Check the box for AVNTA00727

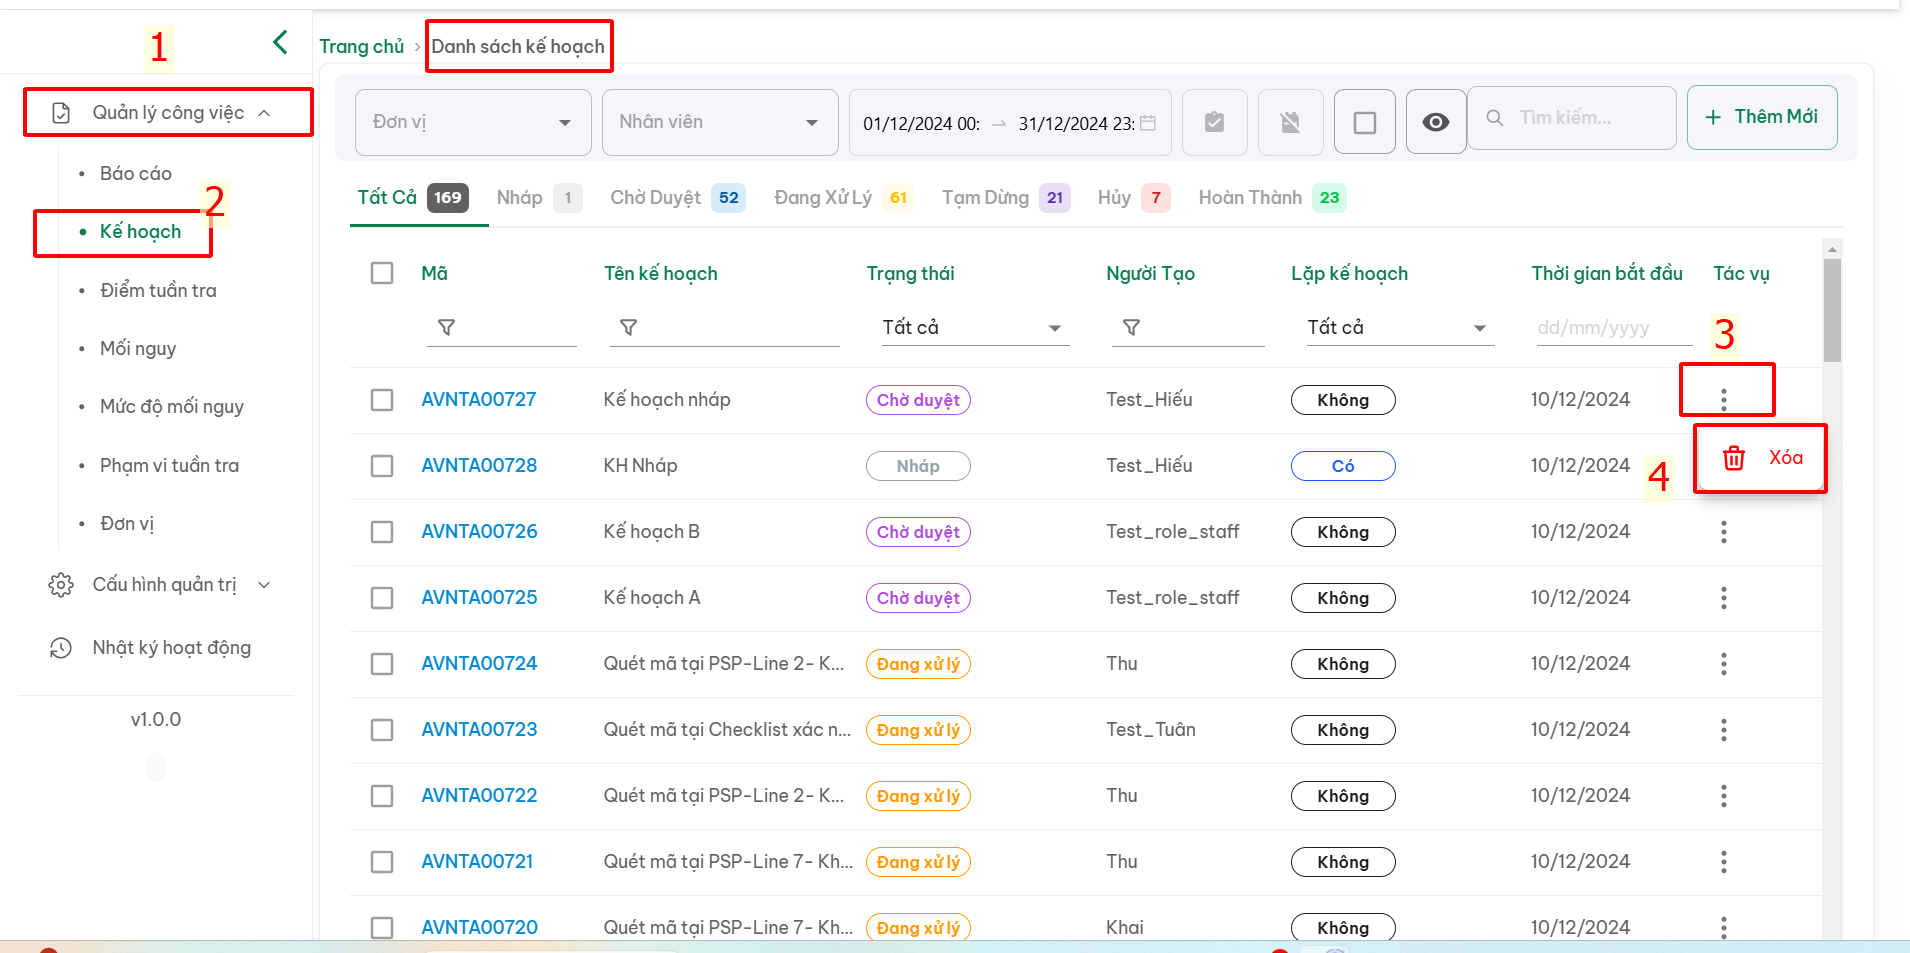coord(382,400)
